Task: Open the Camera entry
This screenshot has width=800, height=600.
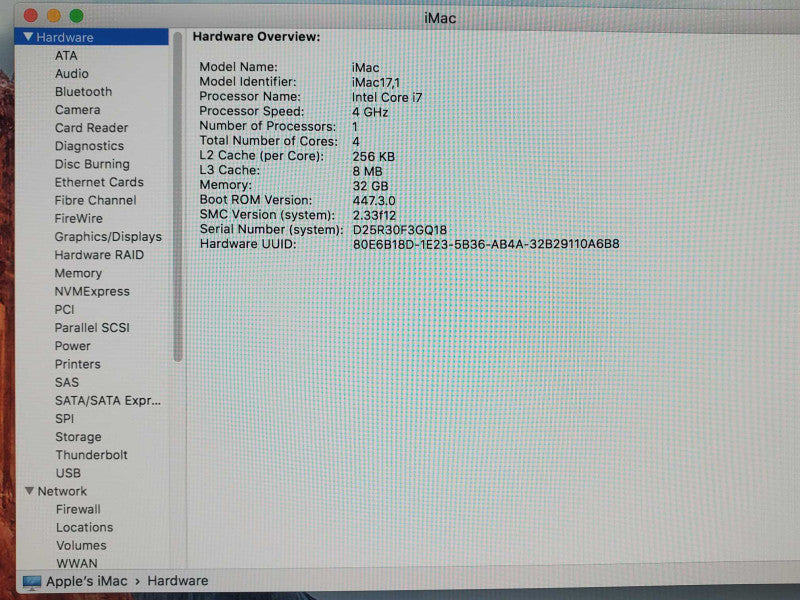Action: [x=78, y=110]
